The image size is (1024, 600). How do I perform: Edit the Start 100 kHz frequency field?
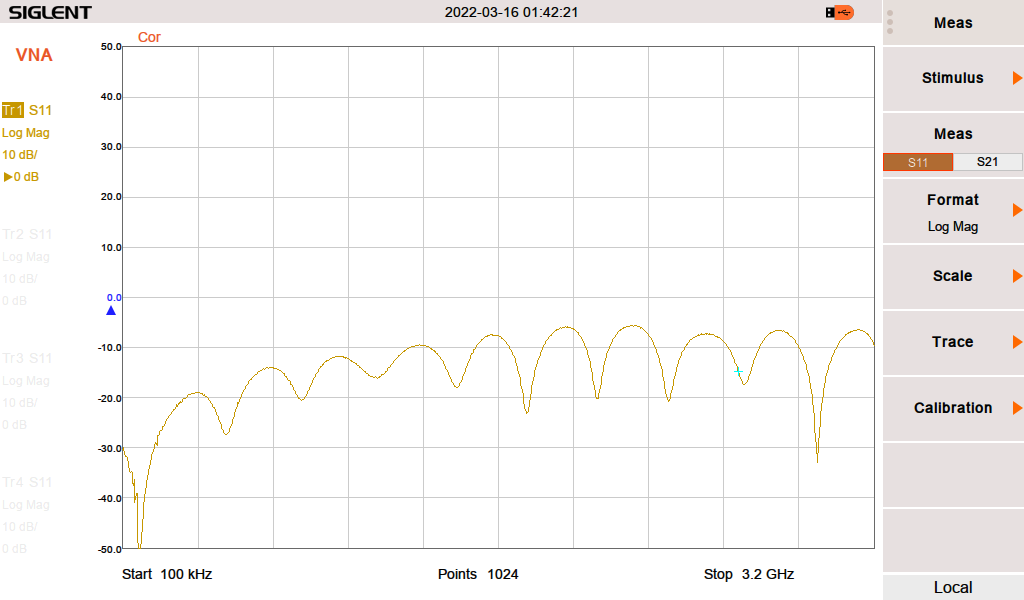[x=167, y=574]
